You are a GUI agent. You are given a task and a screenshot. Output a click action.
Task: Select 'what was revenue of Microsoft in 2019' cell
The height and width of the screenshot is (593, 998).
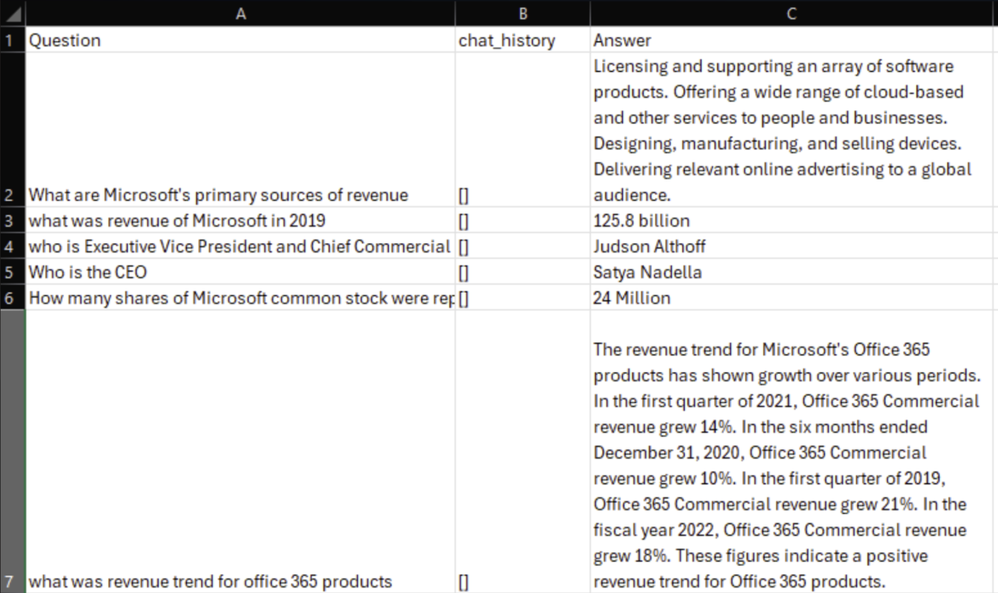click(241, 220)
